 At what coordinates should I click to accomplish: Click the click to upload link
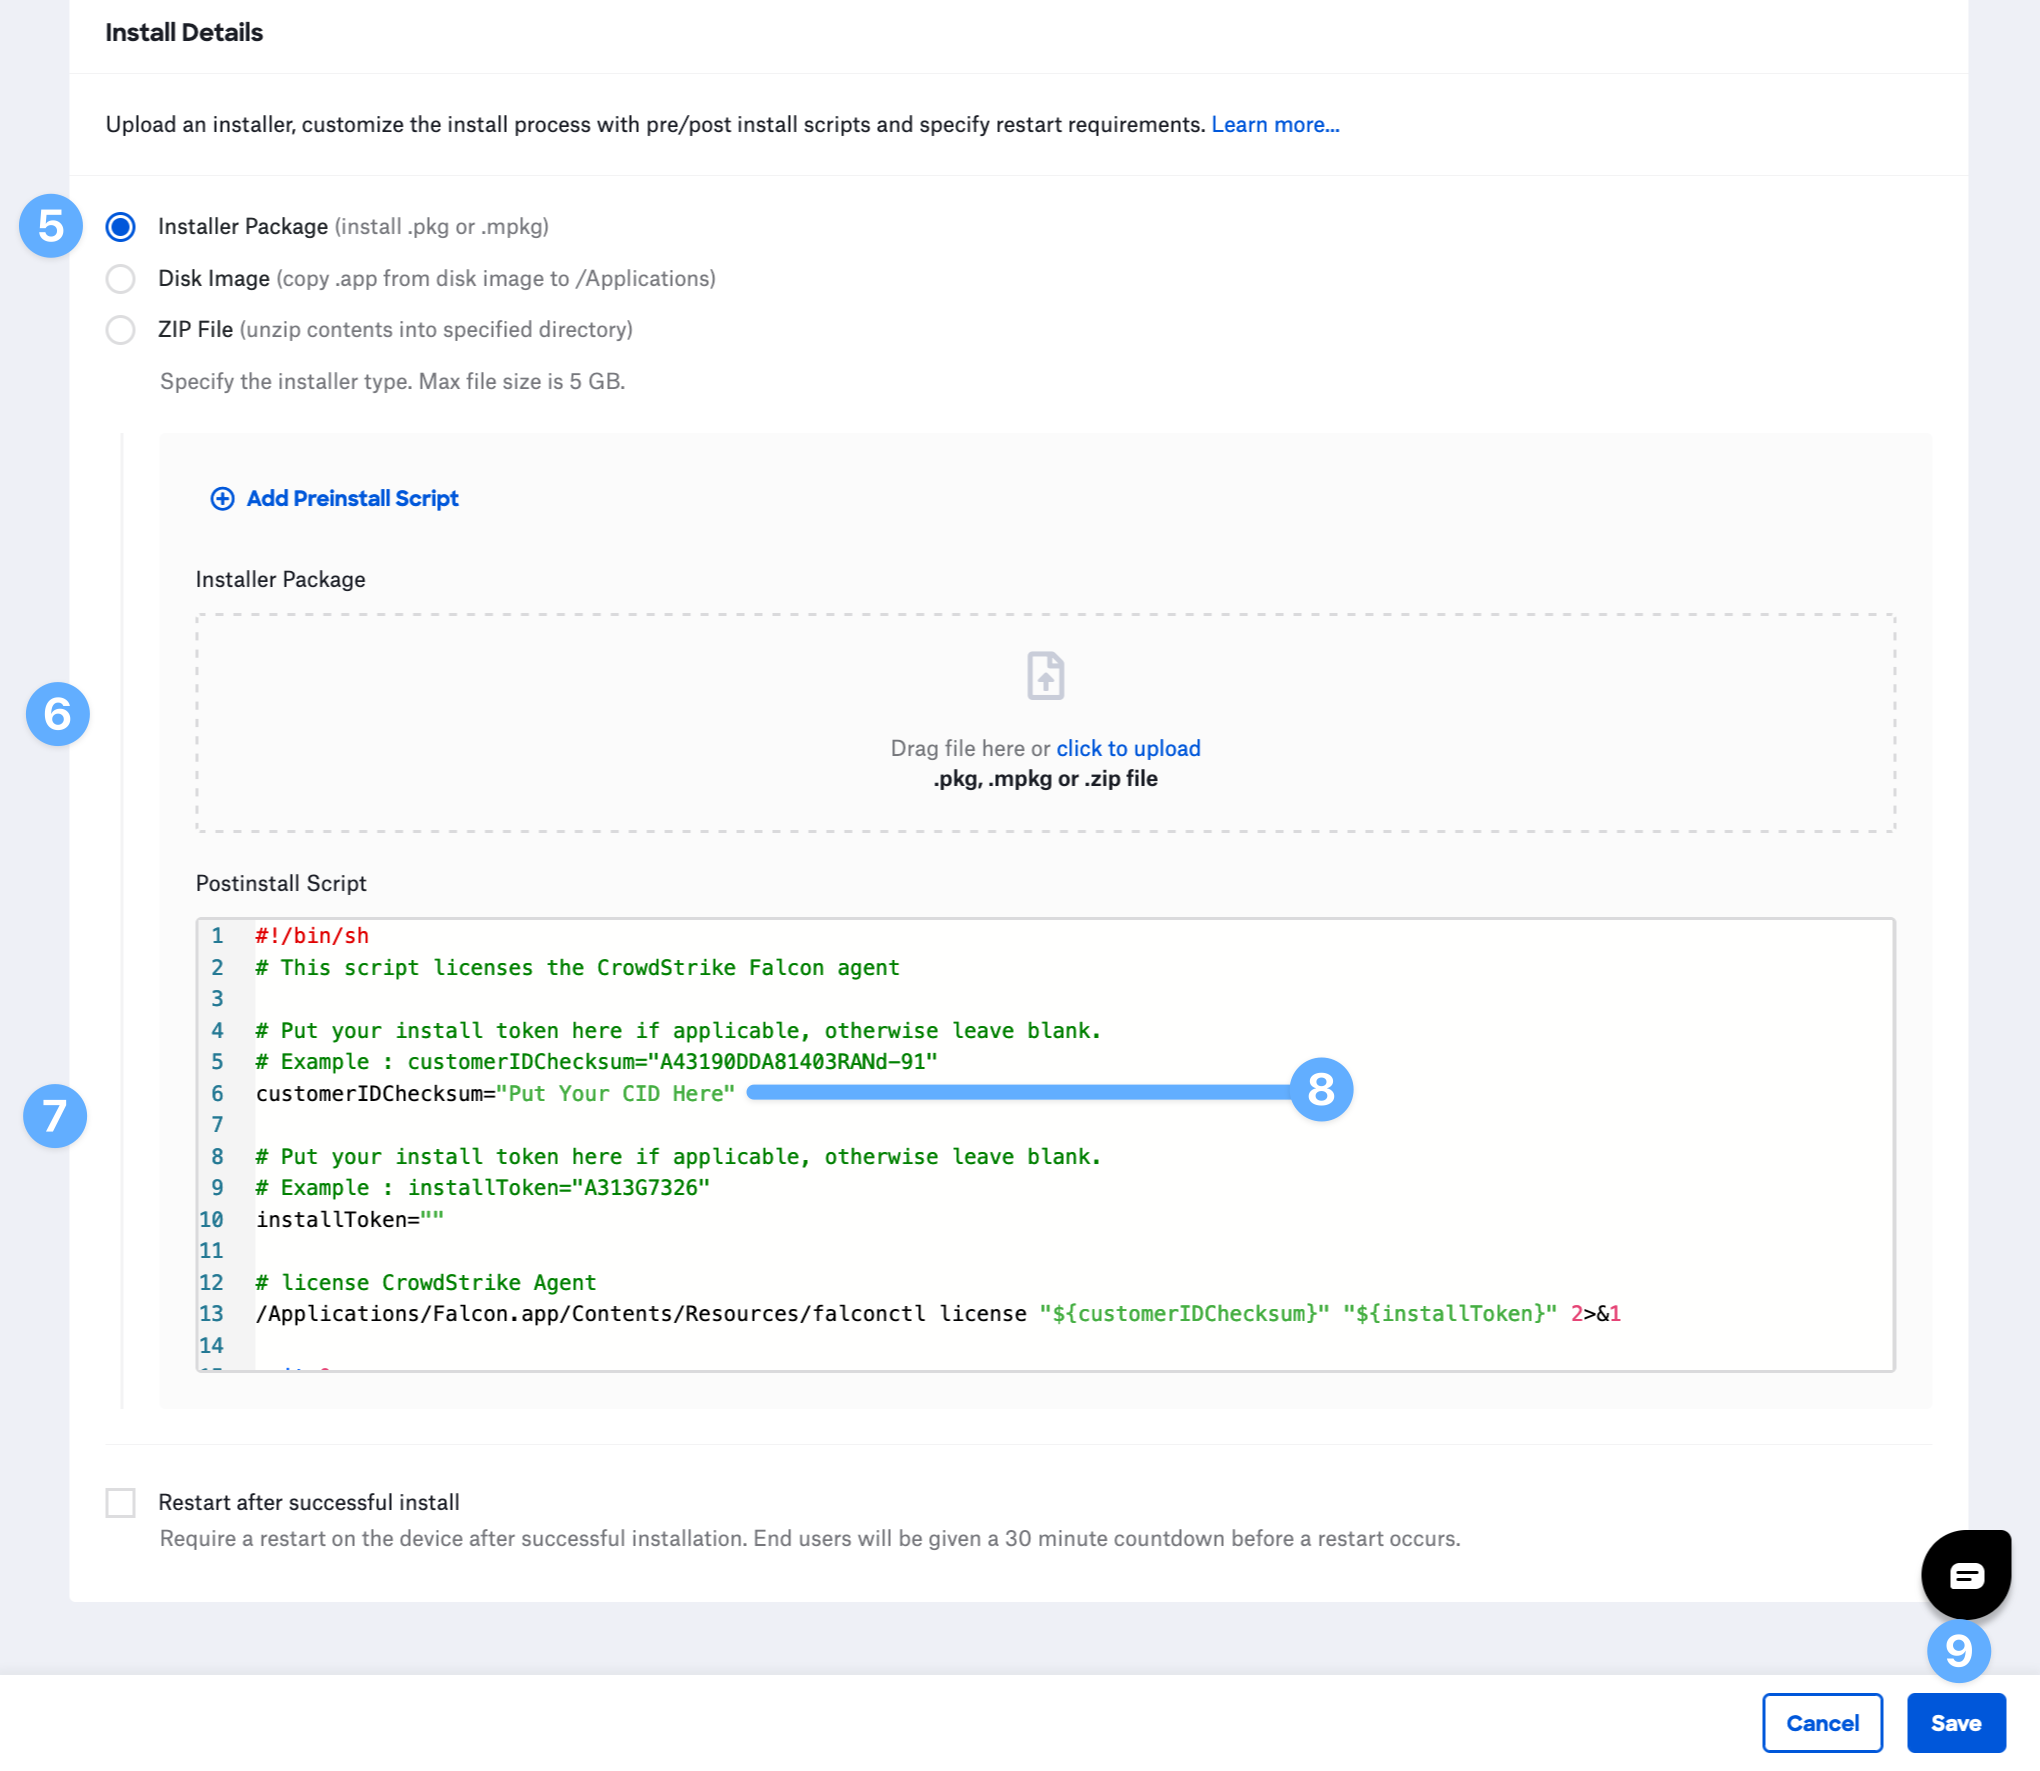pos(1128,748)
